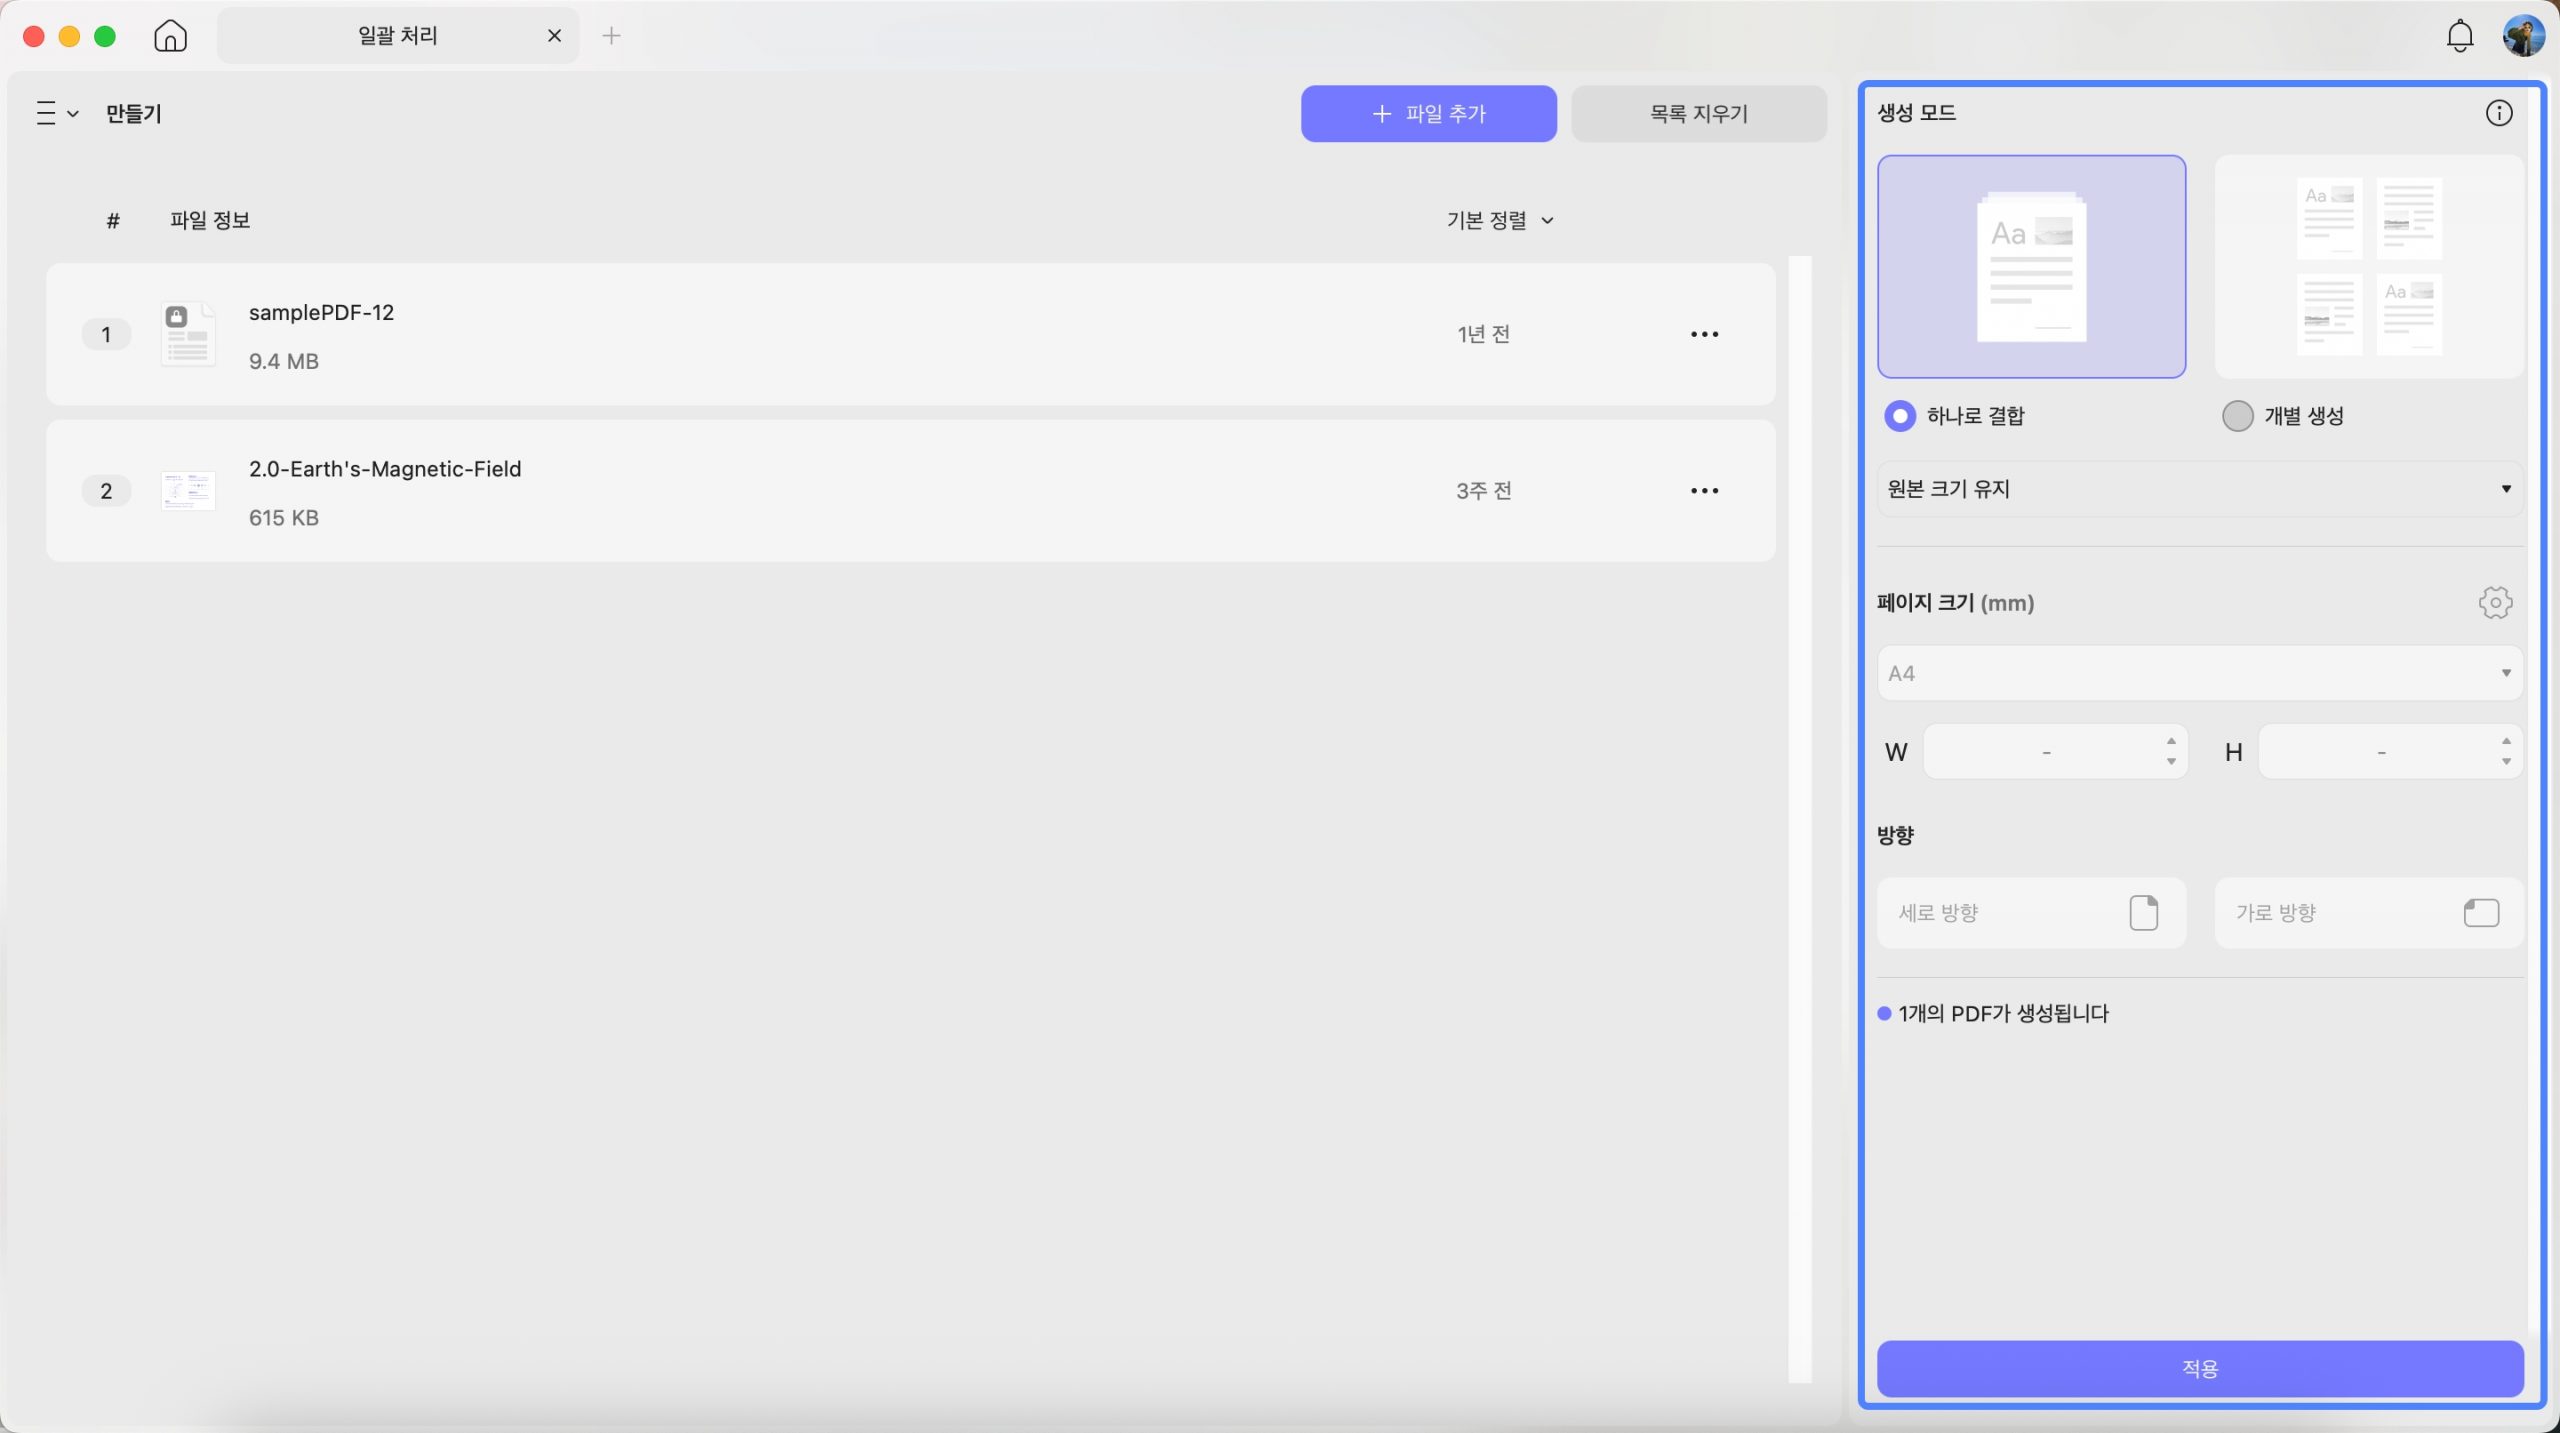Click the 9.4 MB file size
This screenshot has width=2560, height=1433.
pyautogui.click(x=284, y=361)
